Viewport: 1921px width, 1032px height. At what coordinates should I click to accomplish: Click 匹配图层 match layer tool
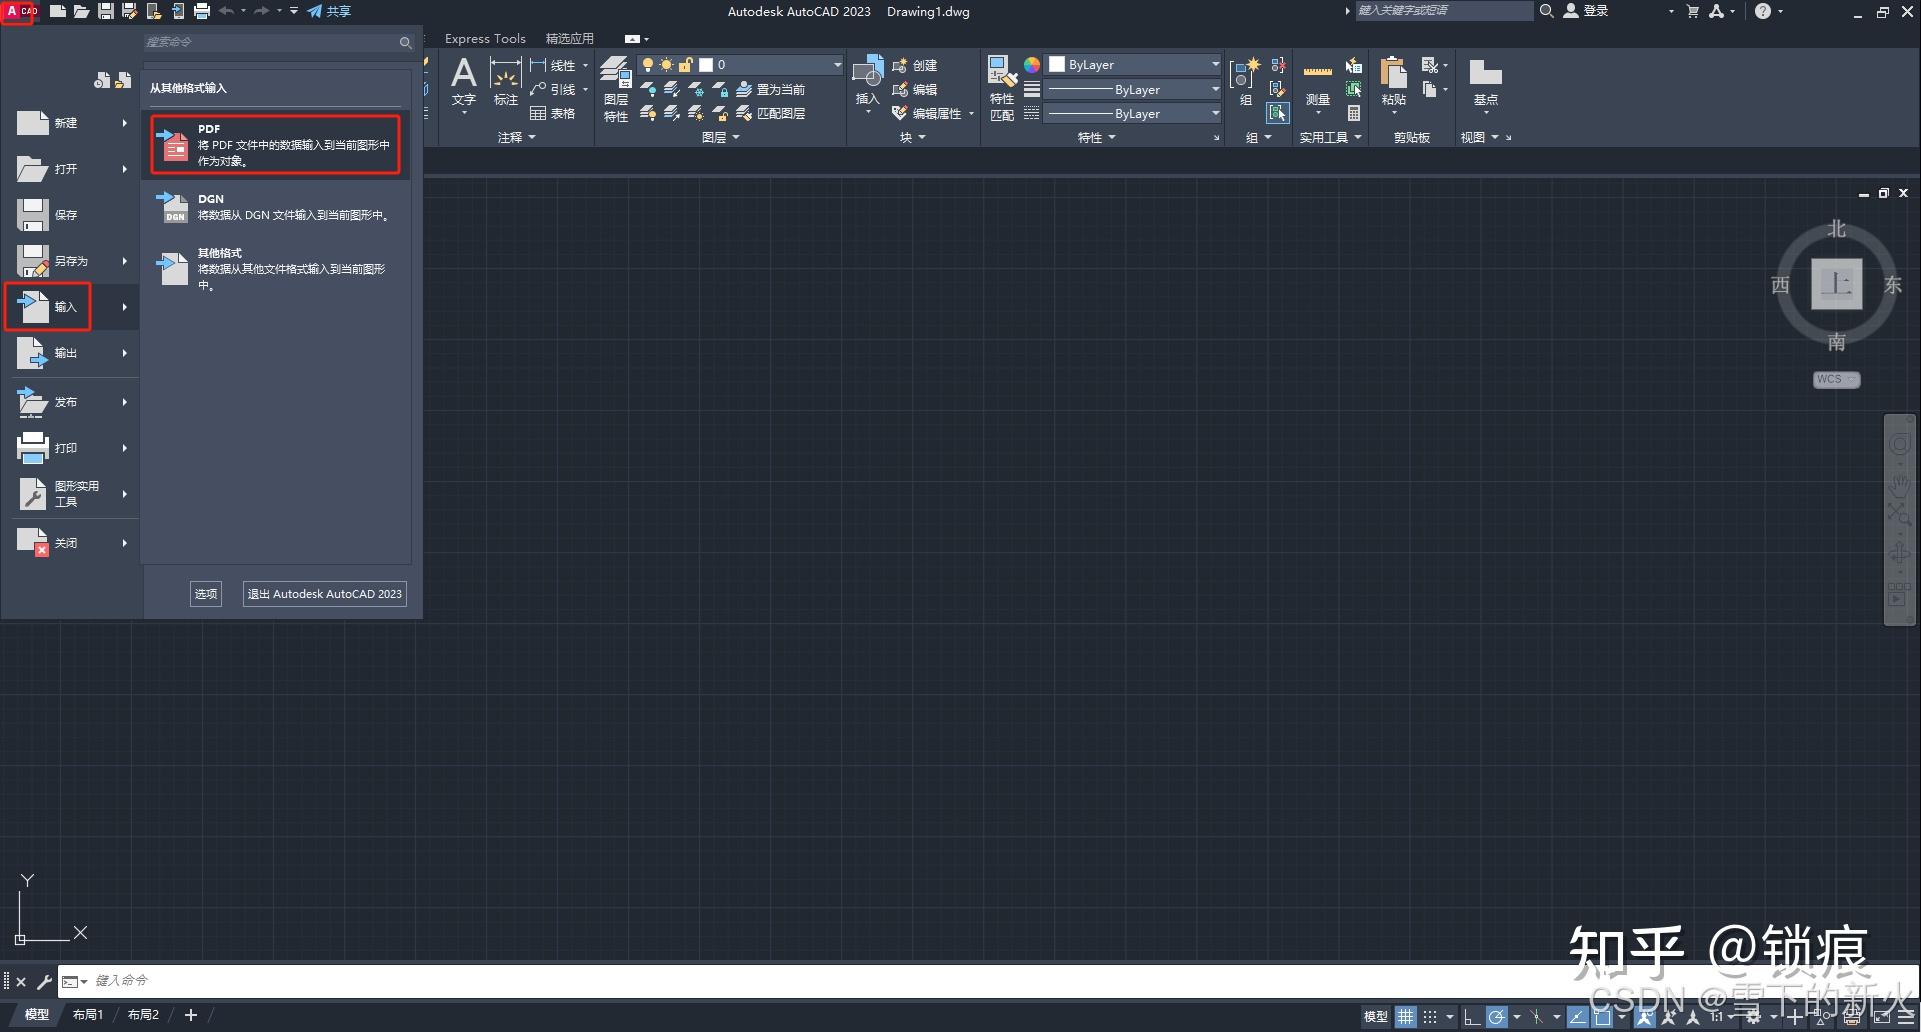[770, 113]
